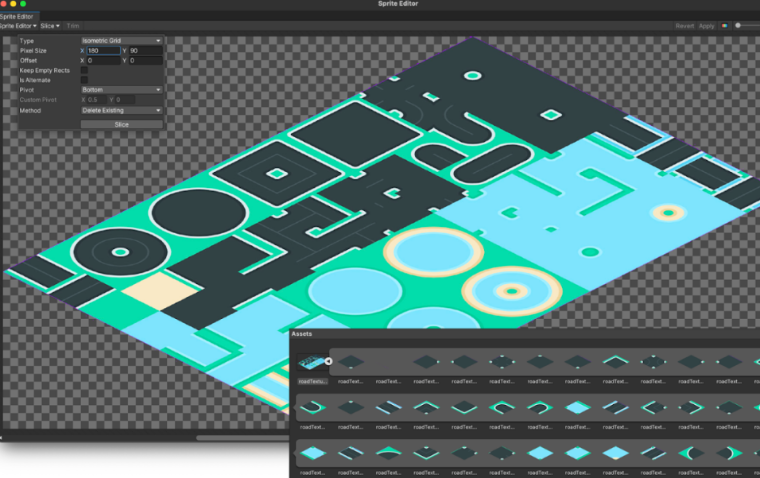The width and height of the screenshot is (760, 478).
Task: Click the Assets panel header
Action: (x=301, y=334)
